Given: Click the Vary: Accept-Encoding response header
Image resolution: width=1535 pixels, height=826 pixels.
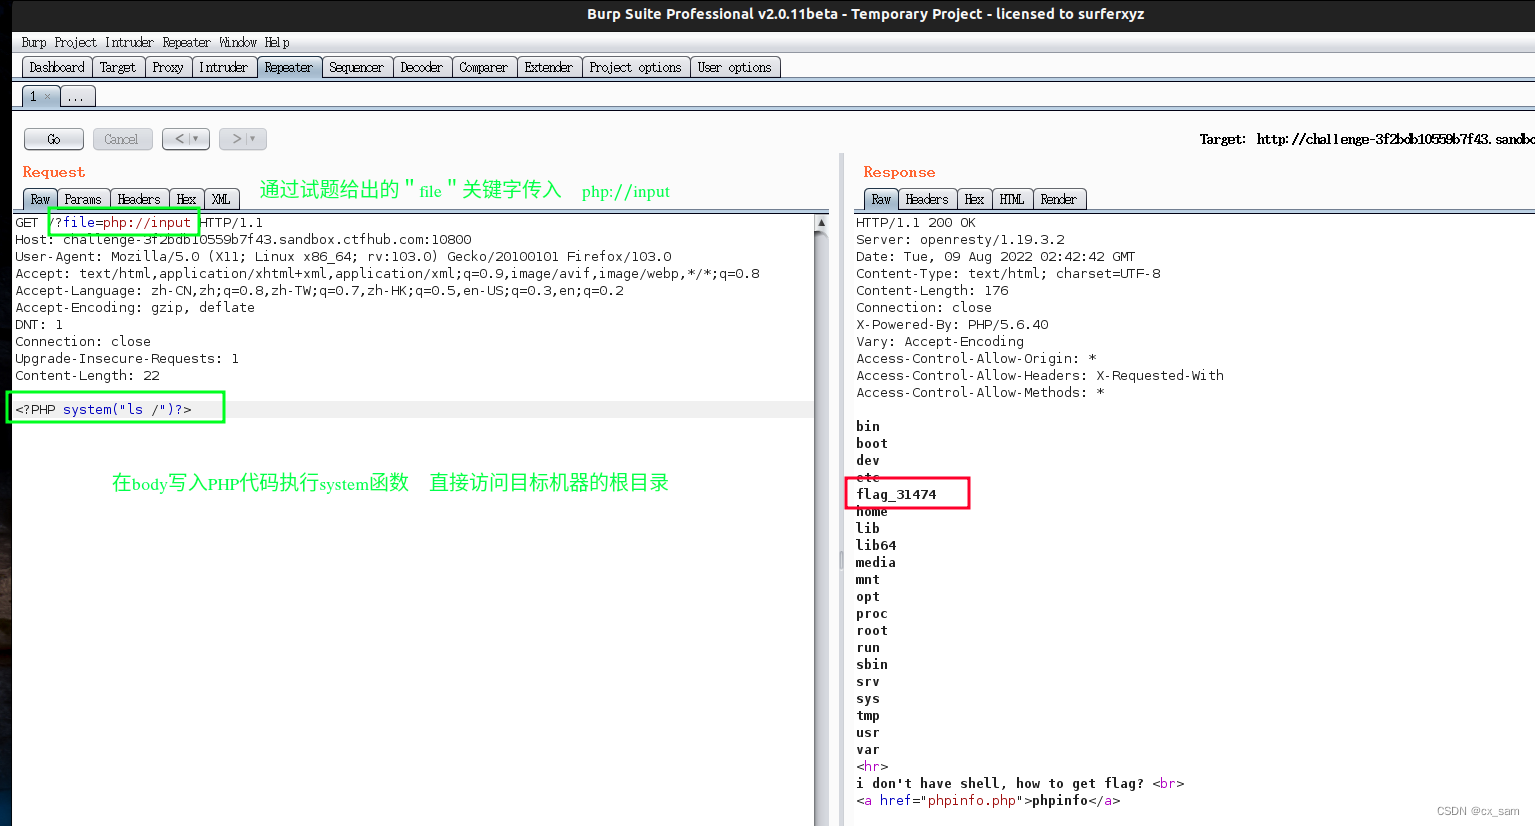Looking at the screenshot, I should click(940, 342).
